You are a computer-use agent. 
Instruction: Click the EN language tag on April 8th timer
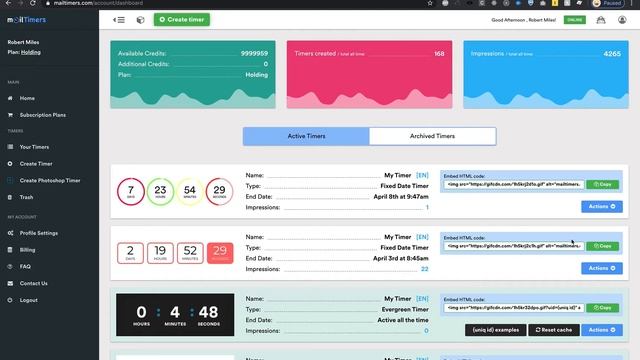(422, 175)
